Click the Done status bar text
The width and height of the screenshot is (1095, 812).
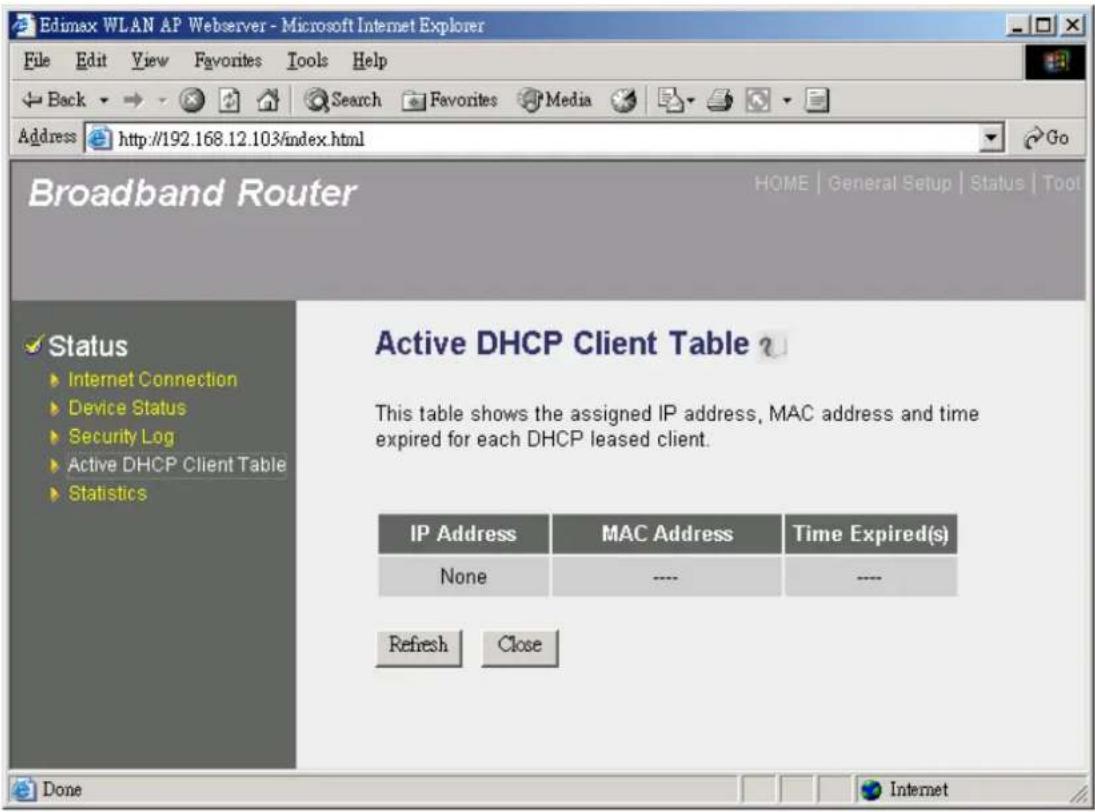[x=61, y=790]
